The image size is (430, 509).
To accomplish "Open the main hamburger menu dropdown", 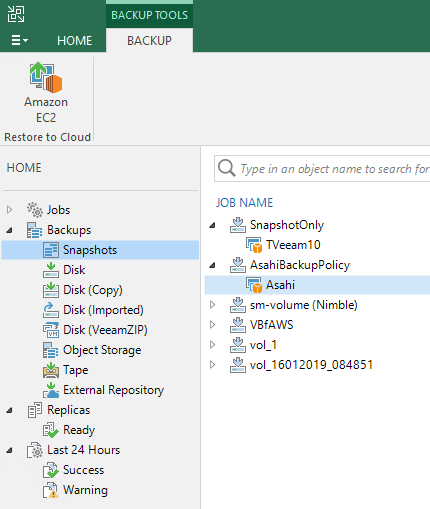I will [x=19, y=40].
